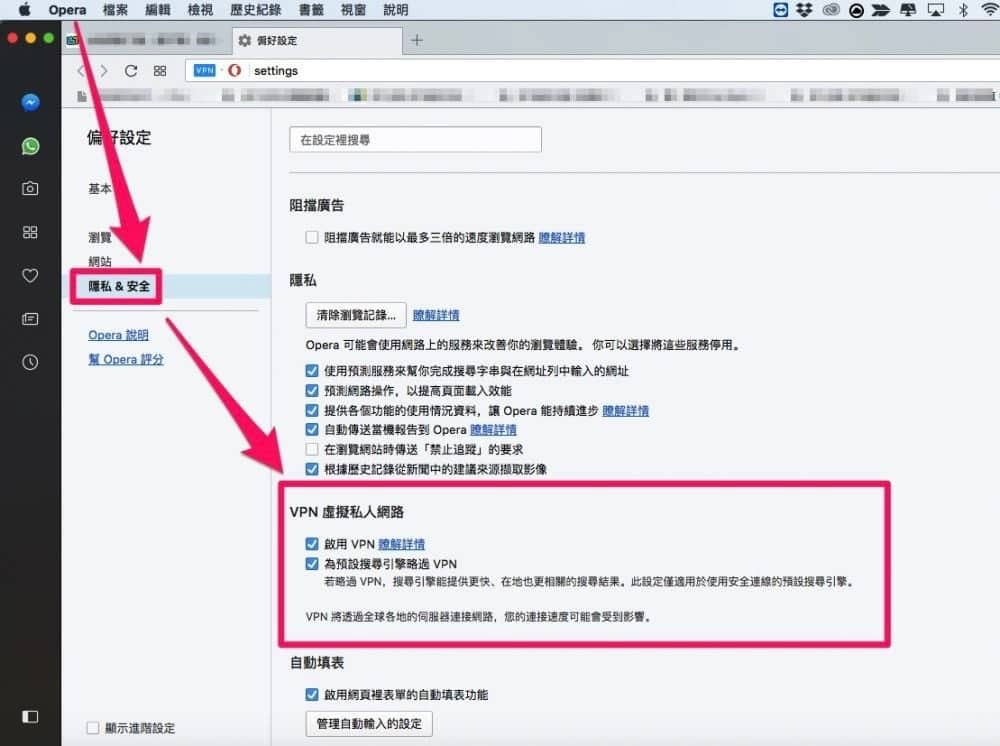Click the Dropbox menu bar icon

tap(804, 10)
